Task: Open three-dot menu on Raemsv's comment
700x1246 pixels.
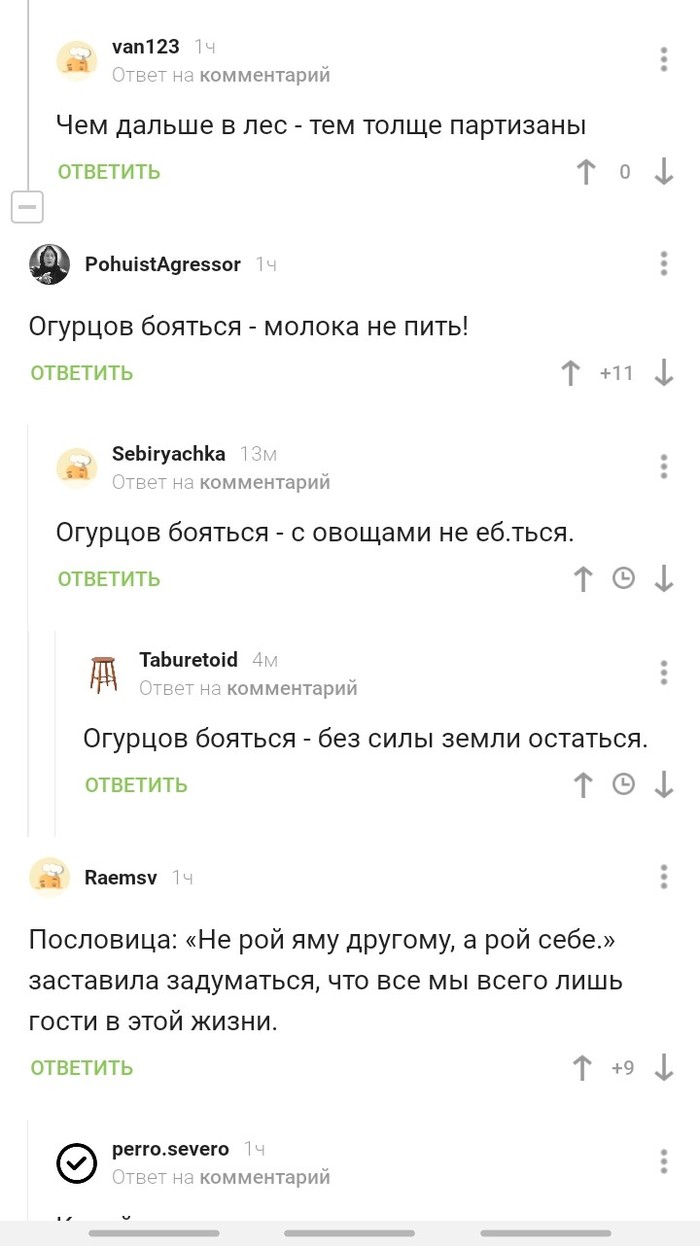Action: [664, 877]
